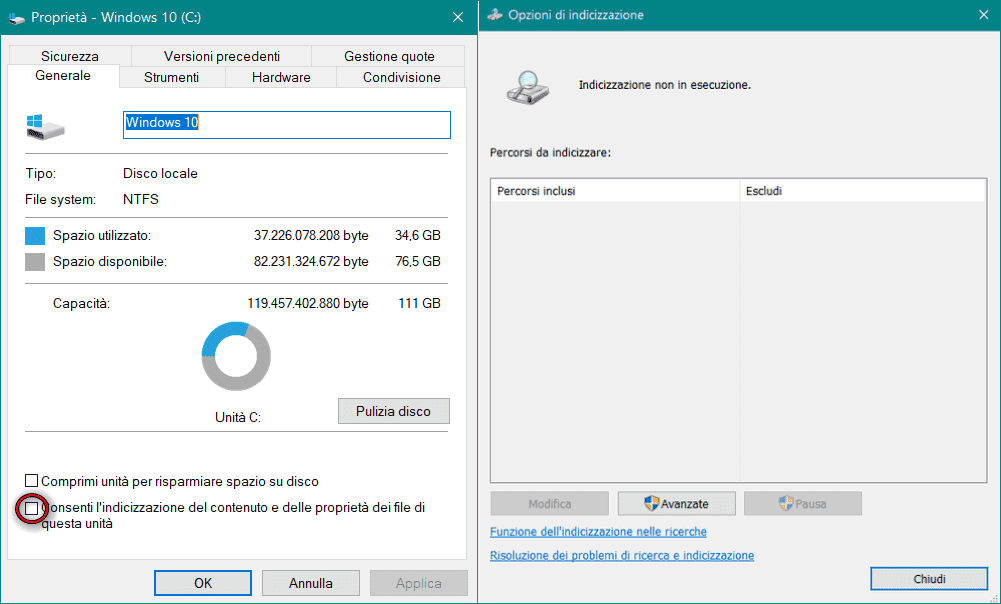Open the Versioni precedenti tab
The height and width of the screenshot is (604, 1001).
pyautogui.click(x=222, y=56)
